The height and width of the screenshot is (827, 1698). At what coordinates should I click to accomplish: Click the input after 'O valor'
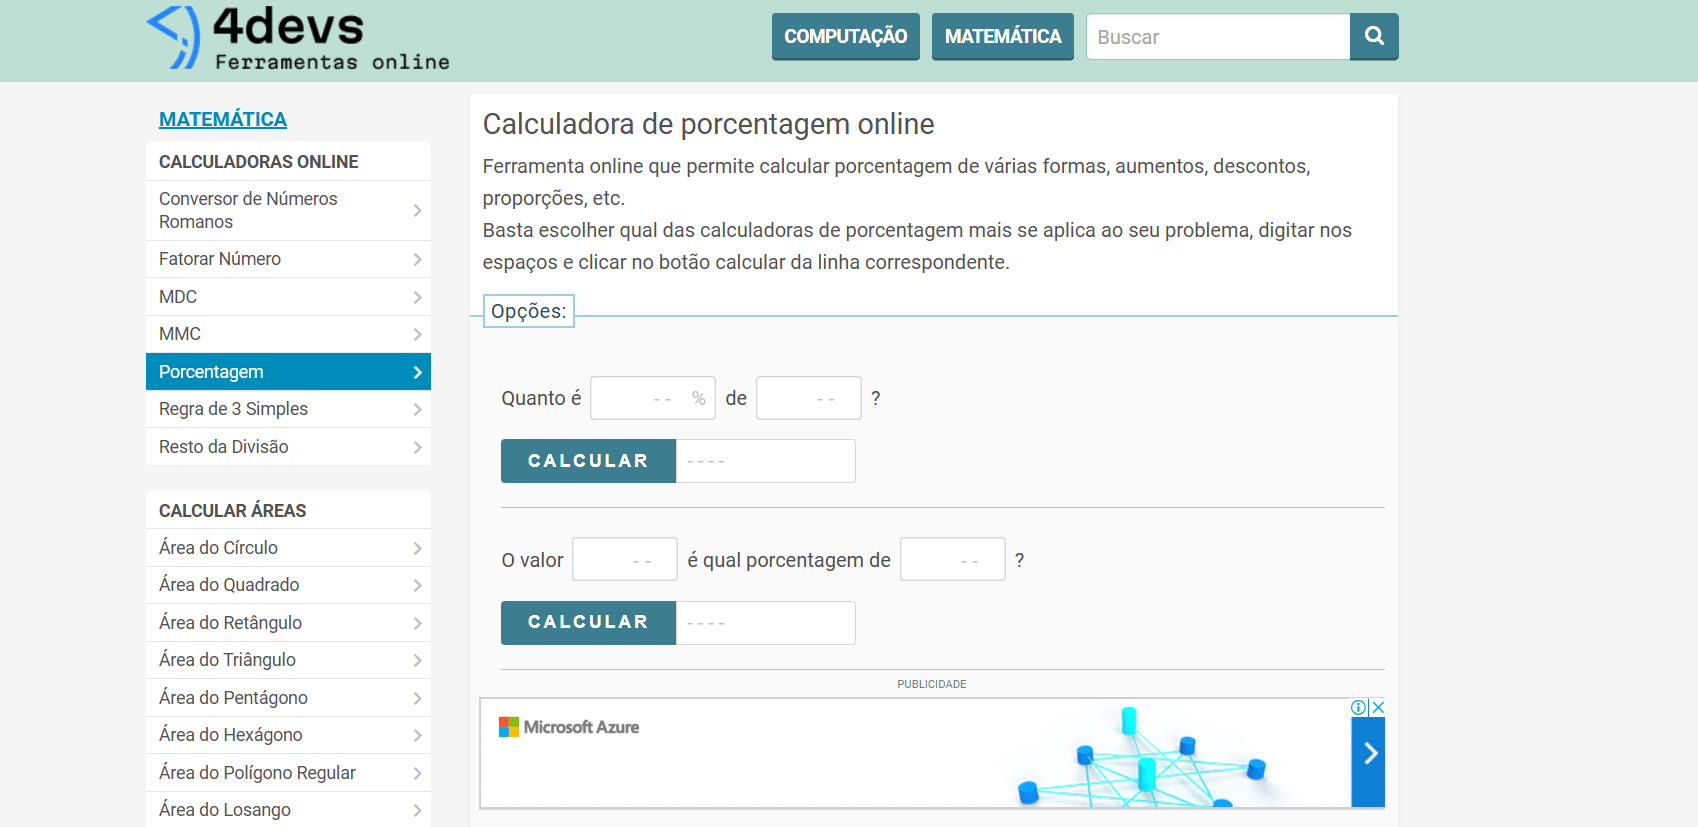click(x=624, y=560)
